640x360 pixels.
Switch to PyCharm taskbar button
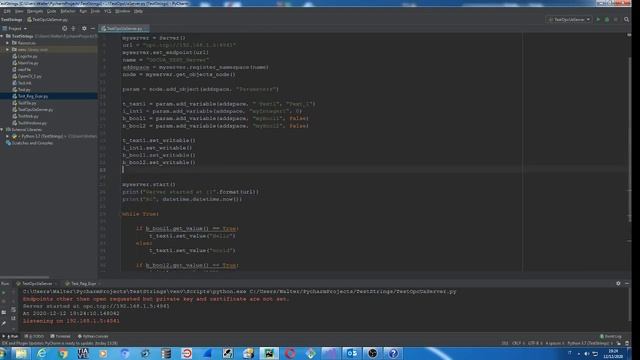point(269,353)
